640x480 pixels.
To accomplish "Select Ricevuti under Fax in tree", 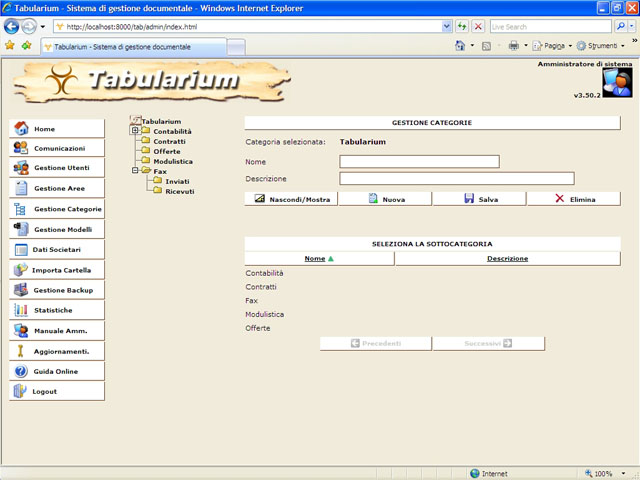I will click(180, 191).
